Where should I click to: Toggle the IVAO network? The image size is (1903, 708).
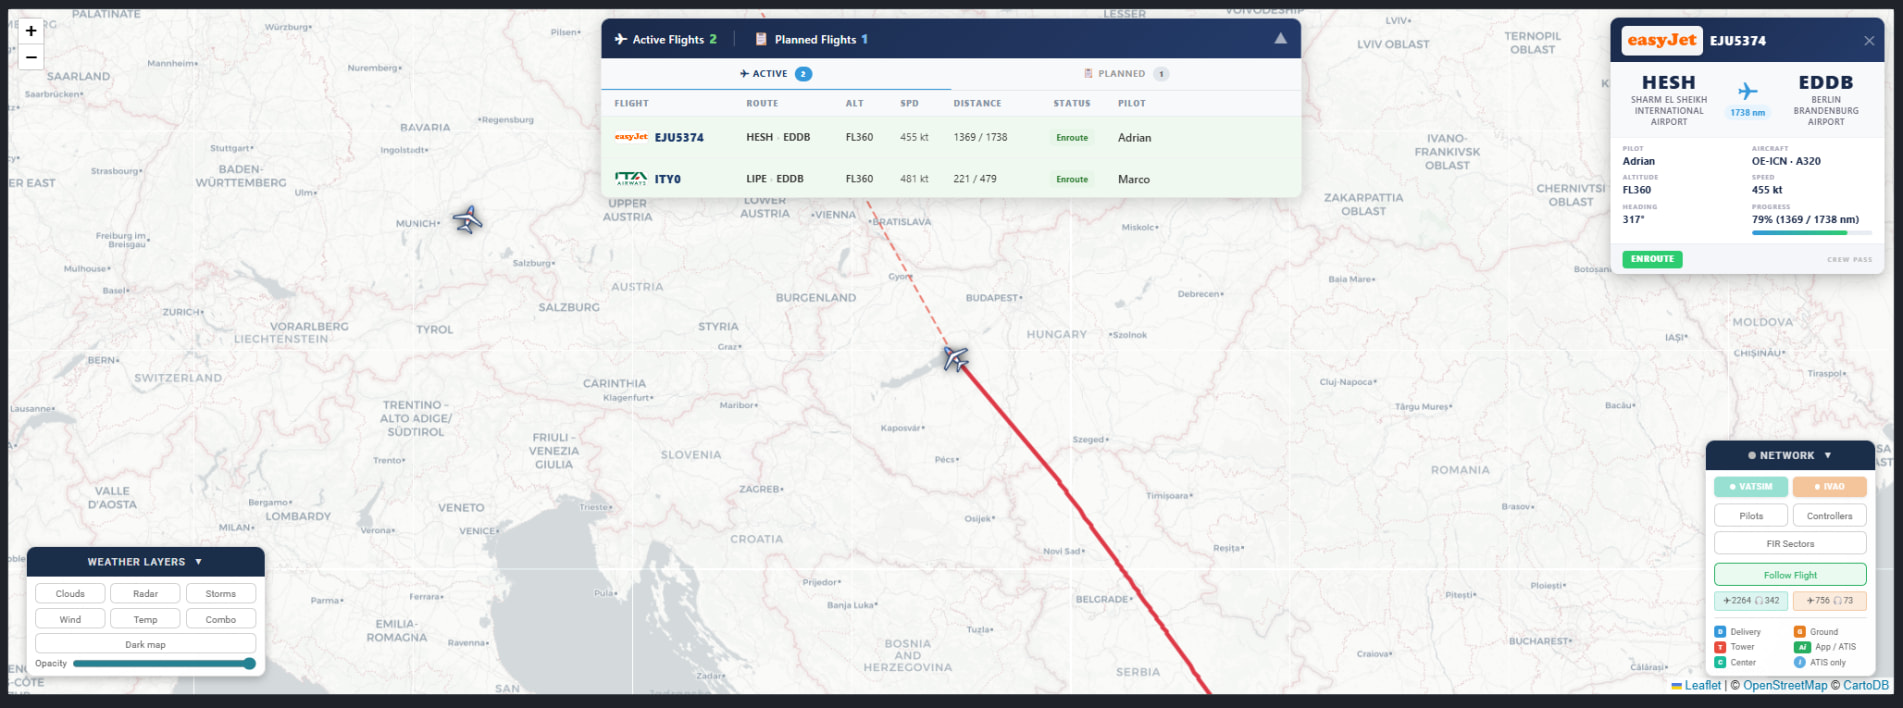point(1829,487)
